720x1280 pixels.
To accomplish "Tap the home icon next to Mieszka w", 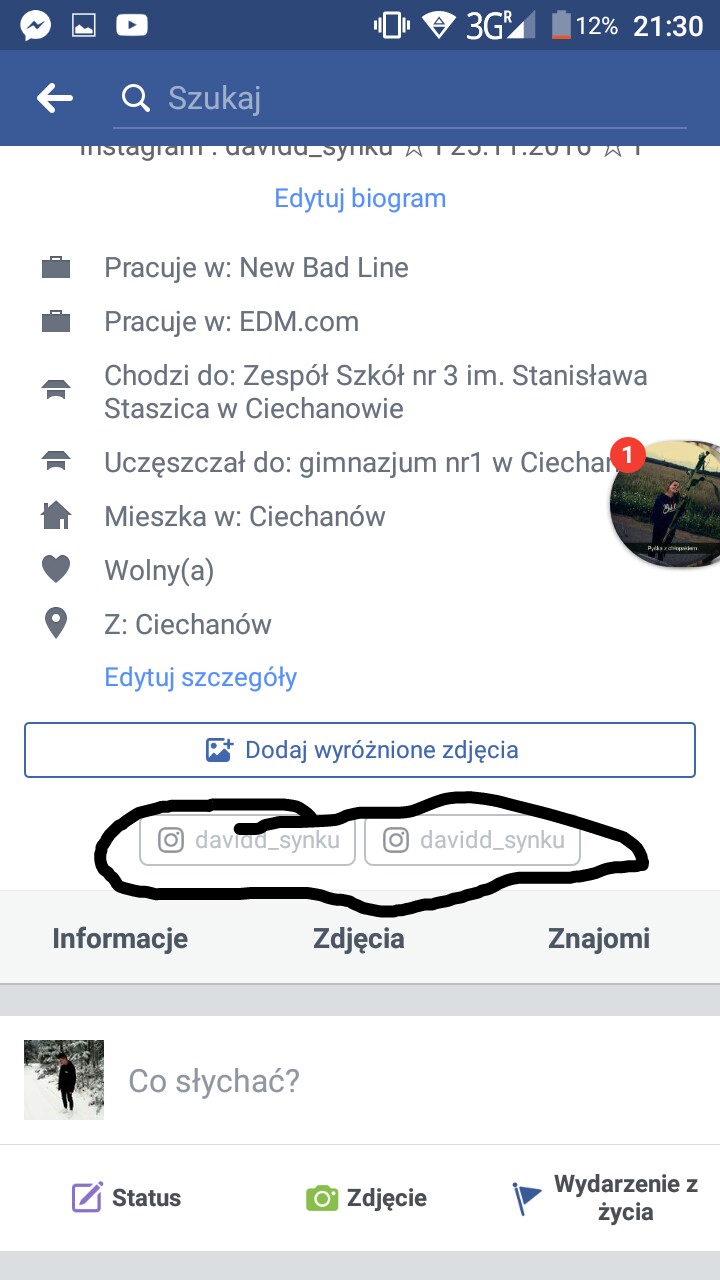I will pyautogui.click(x=56, y=516).
